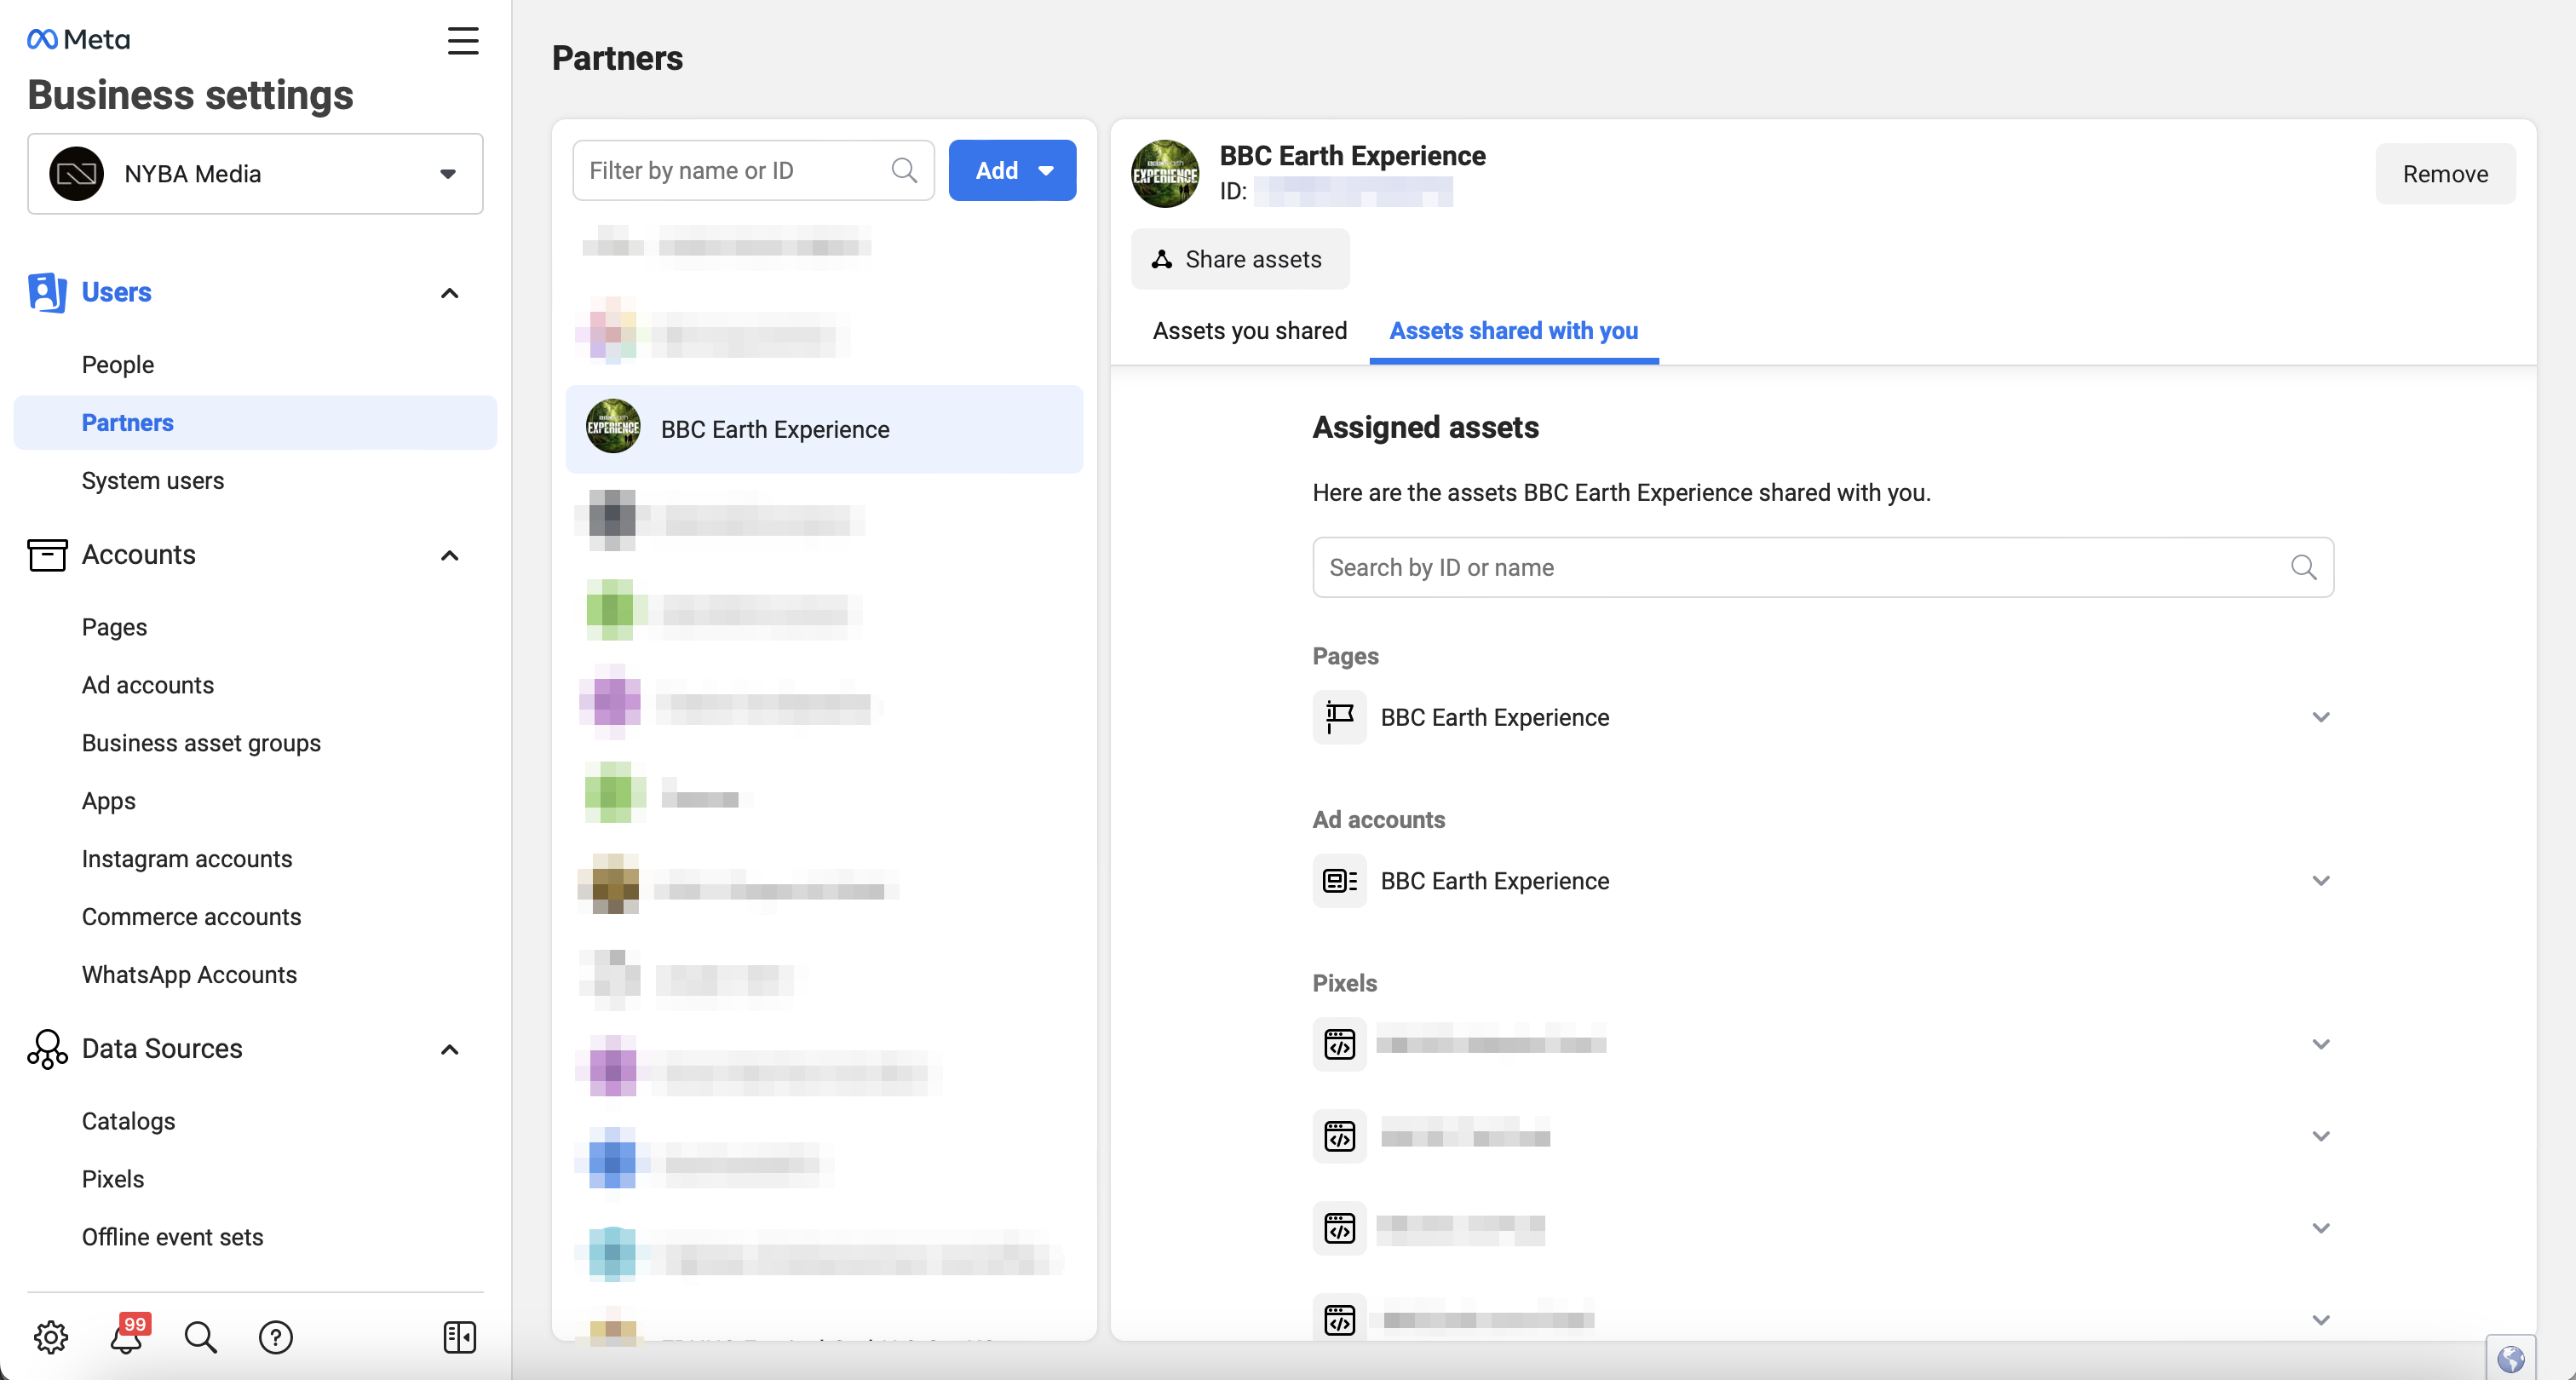Open notifications bell with 99 badge
2576x1380 pixels.
(127, 1336)
